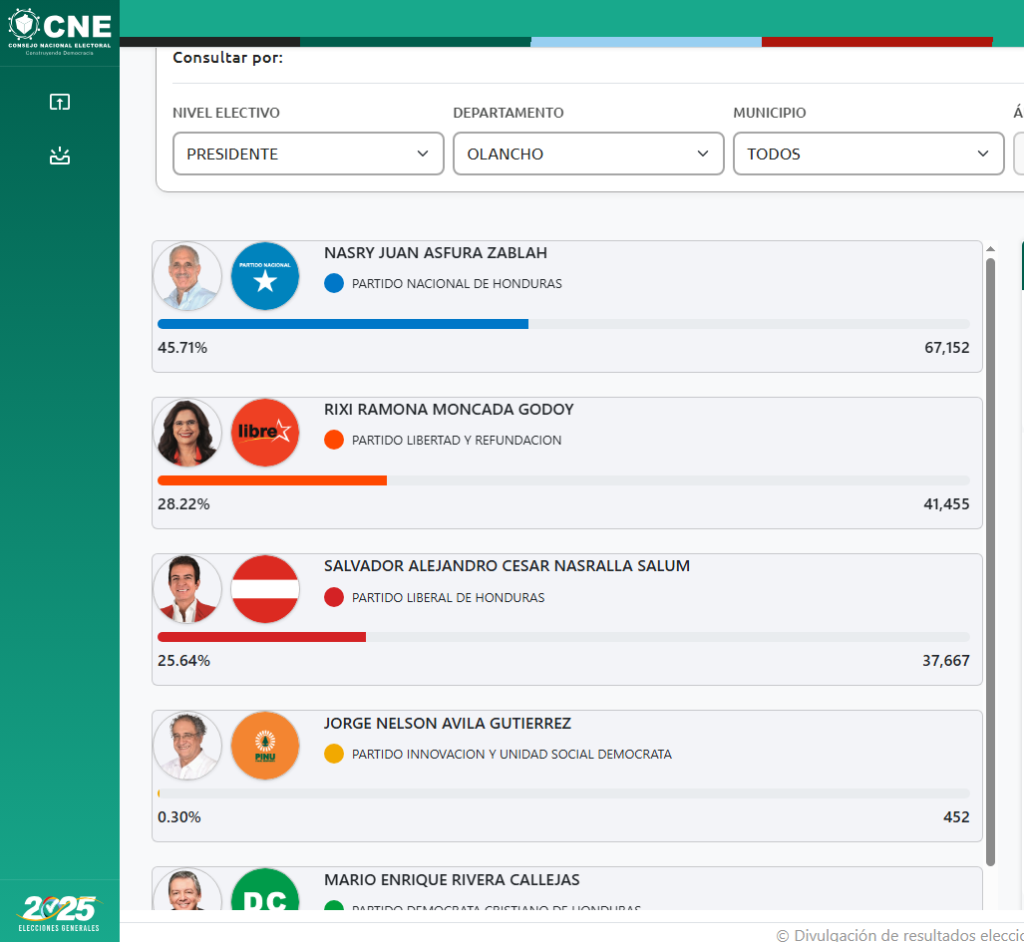Click the DC green party logo

(265, 890)
